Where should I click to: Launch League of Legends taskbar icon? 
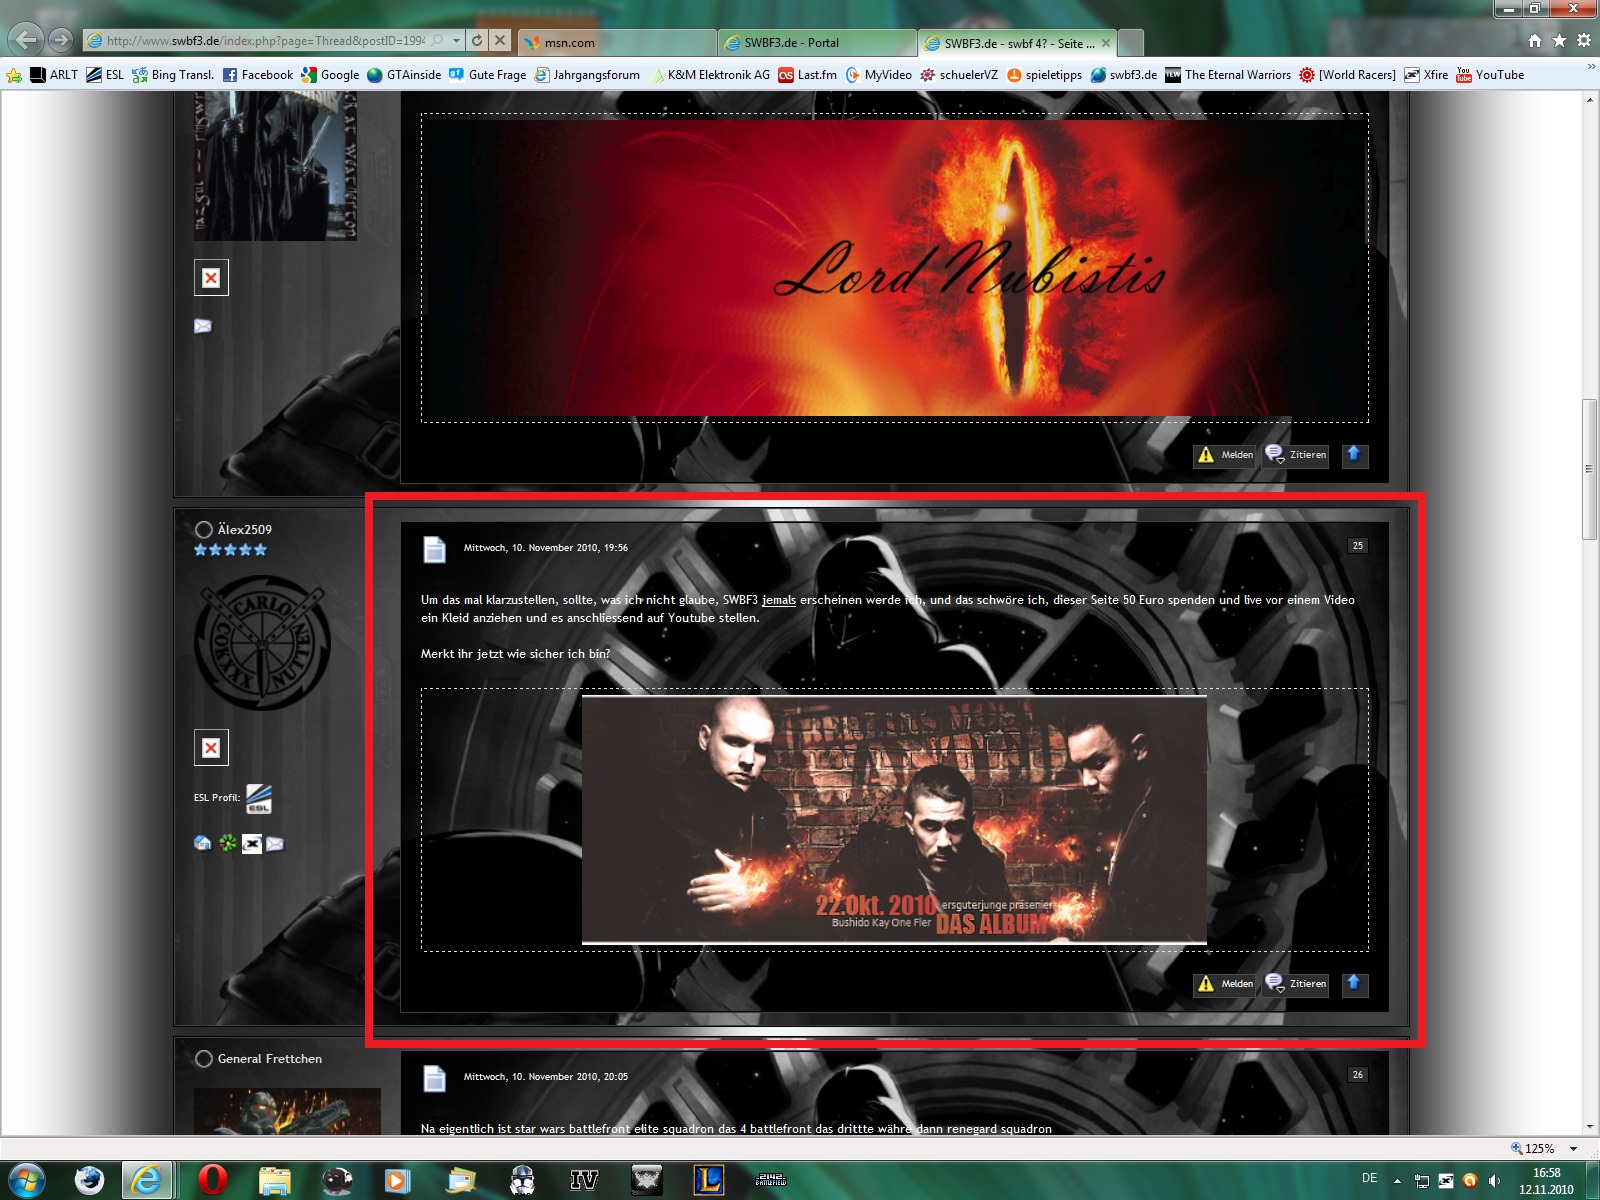[708, 1180]
